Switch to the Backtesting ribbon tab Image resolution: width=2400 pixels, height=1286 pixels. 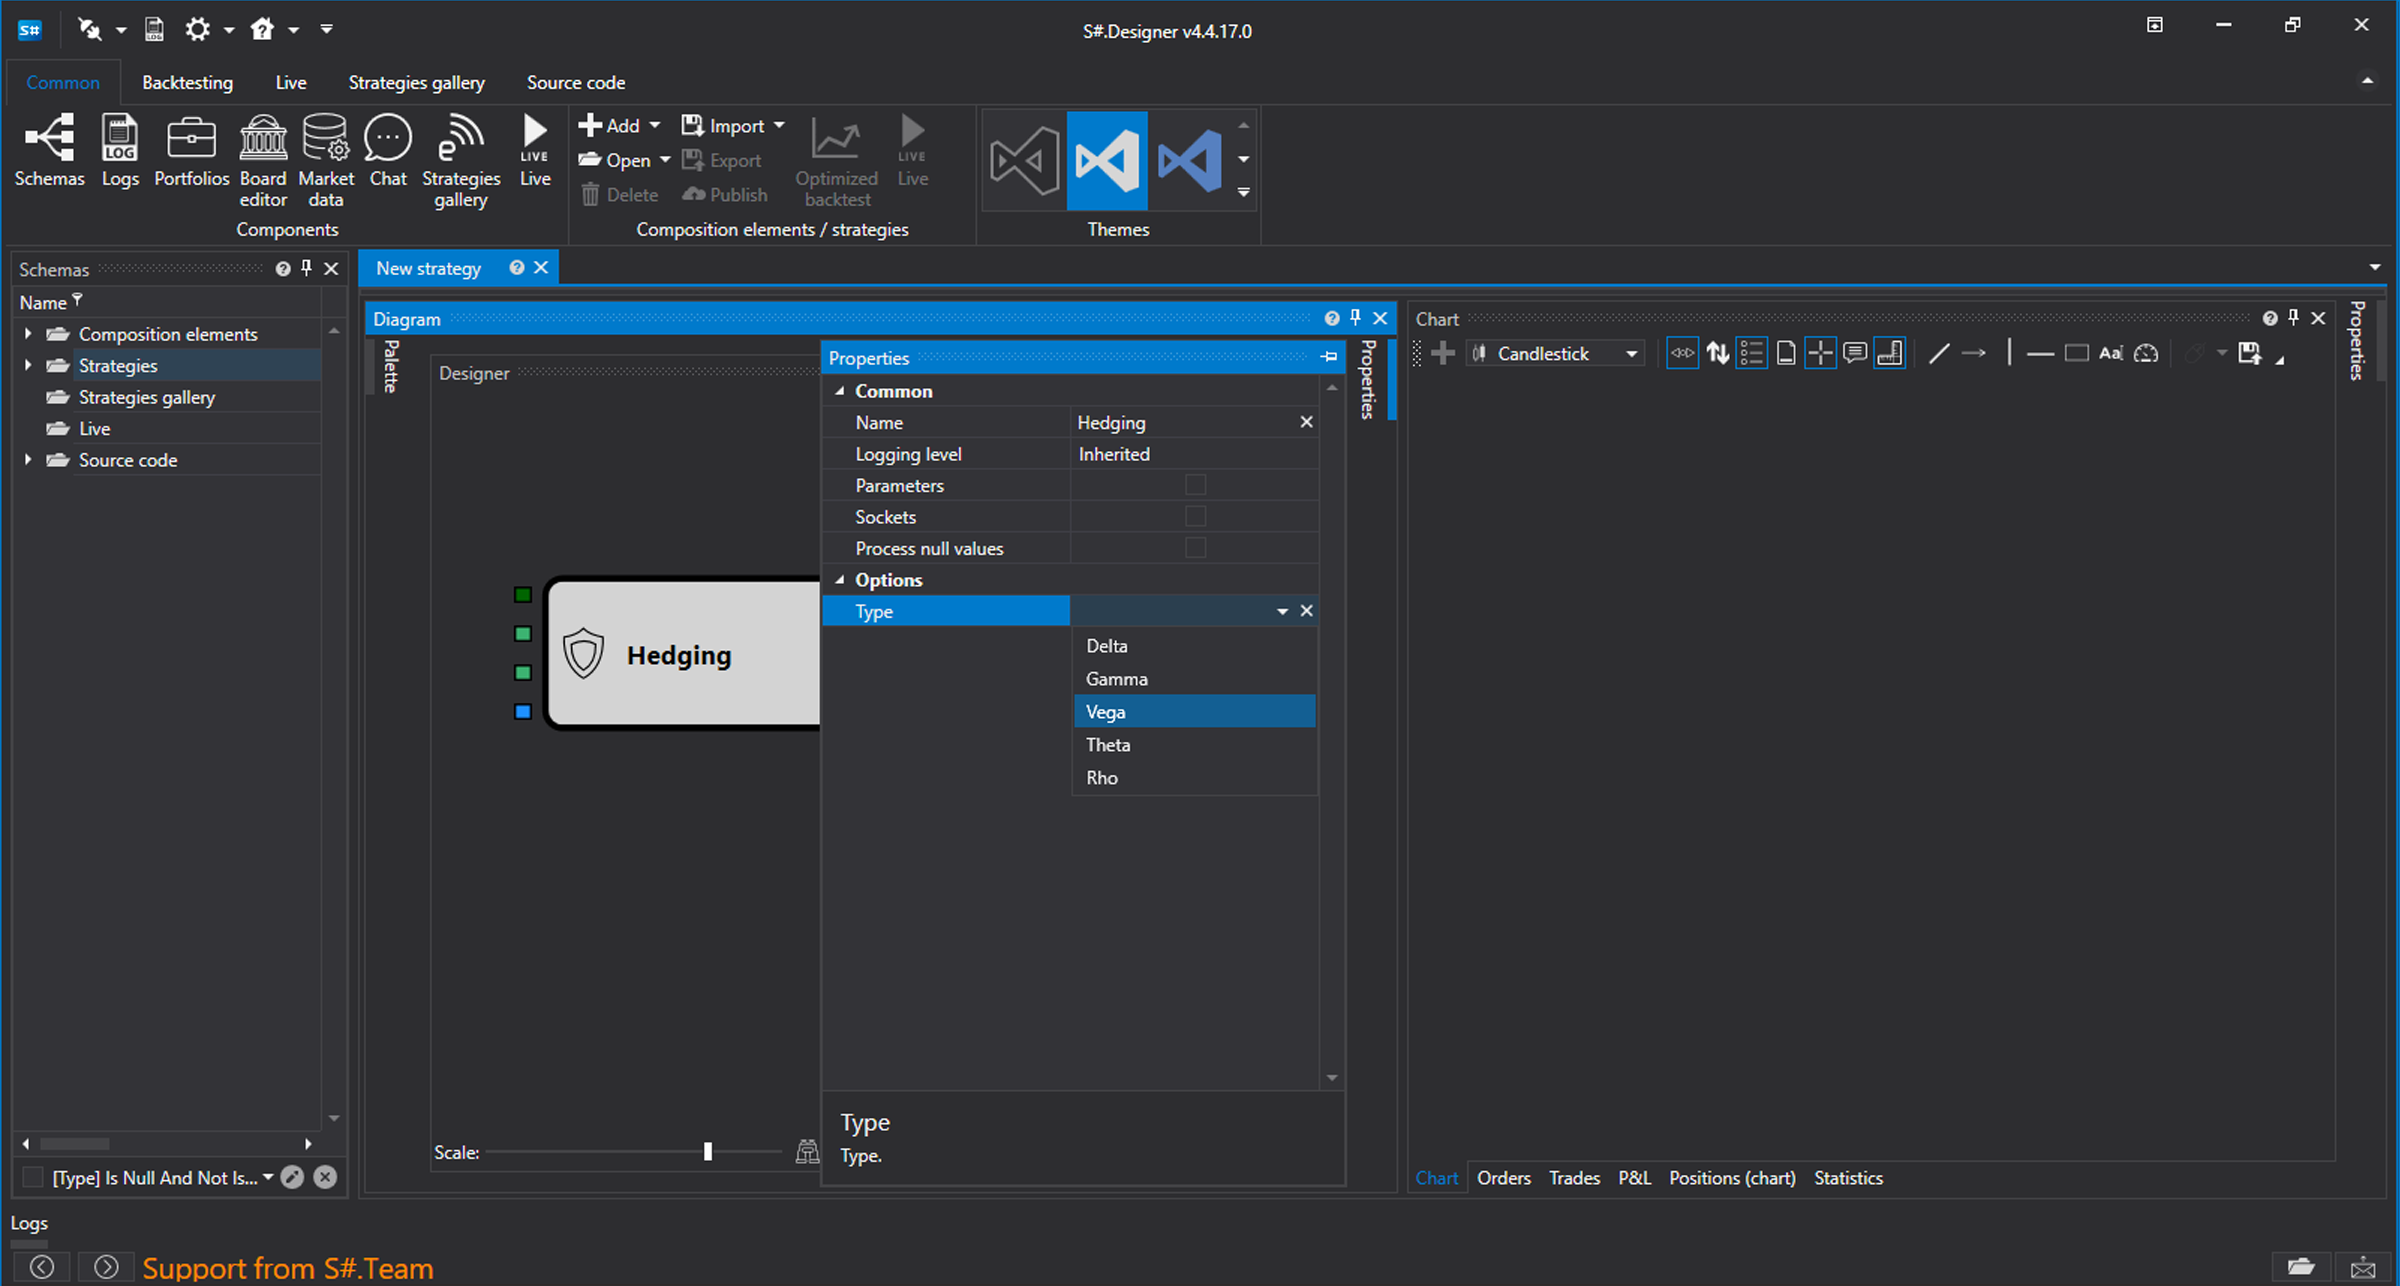coord(187,82)
